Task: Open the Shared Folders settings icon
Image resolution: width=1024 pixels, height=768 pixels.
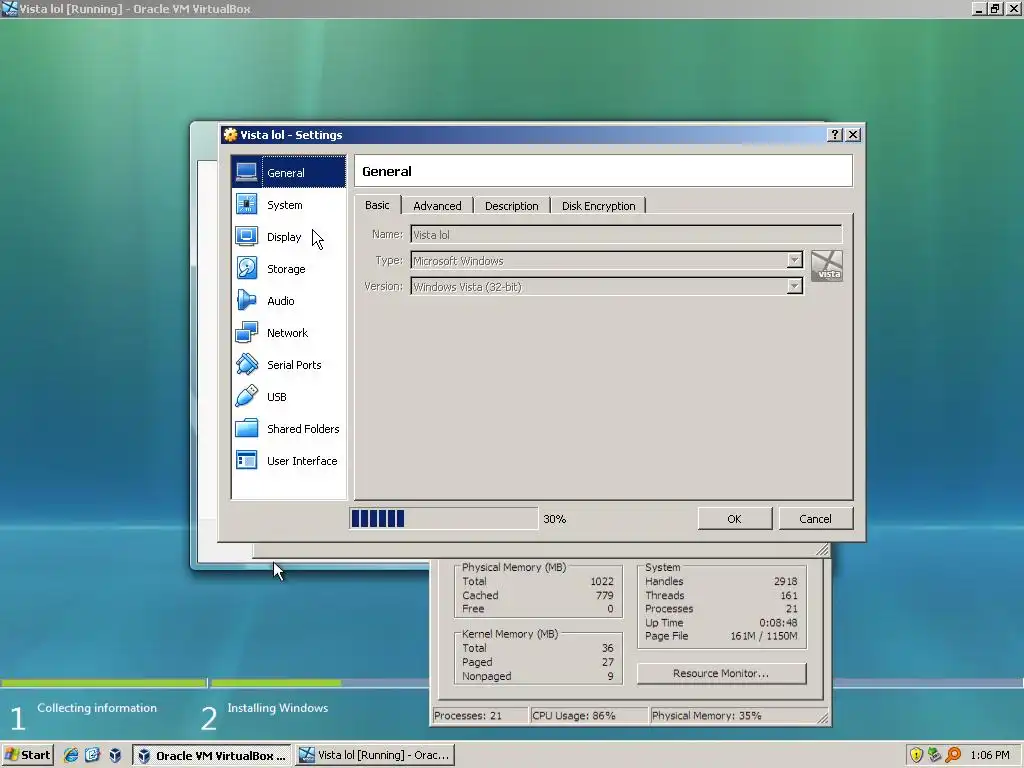Action: 247,428
